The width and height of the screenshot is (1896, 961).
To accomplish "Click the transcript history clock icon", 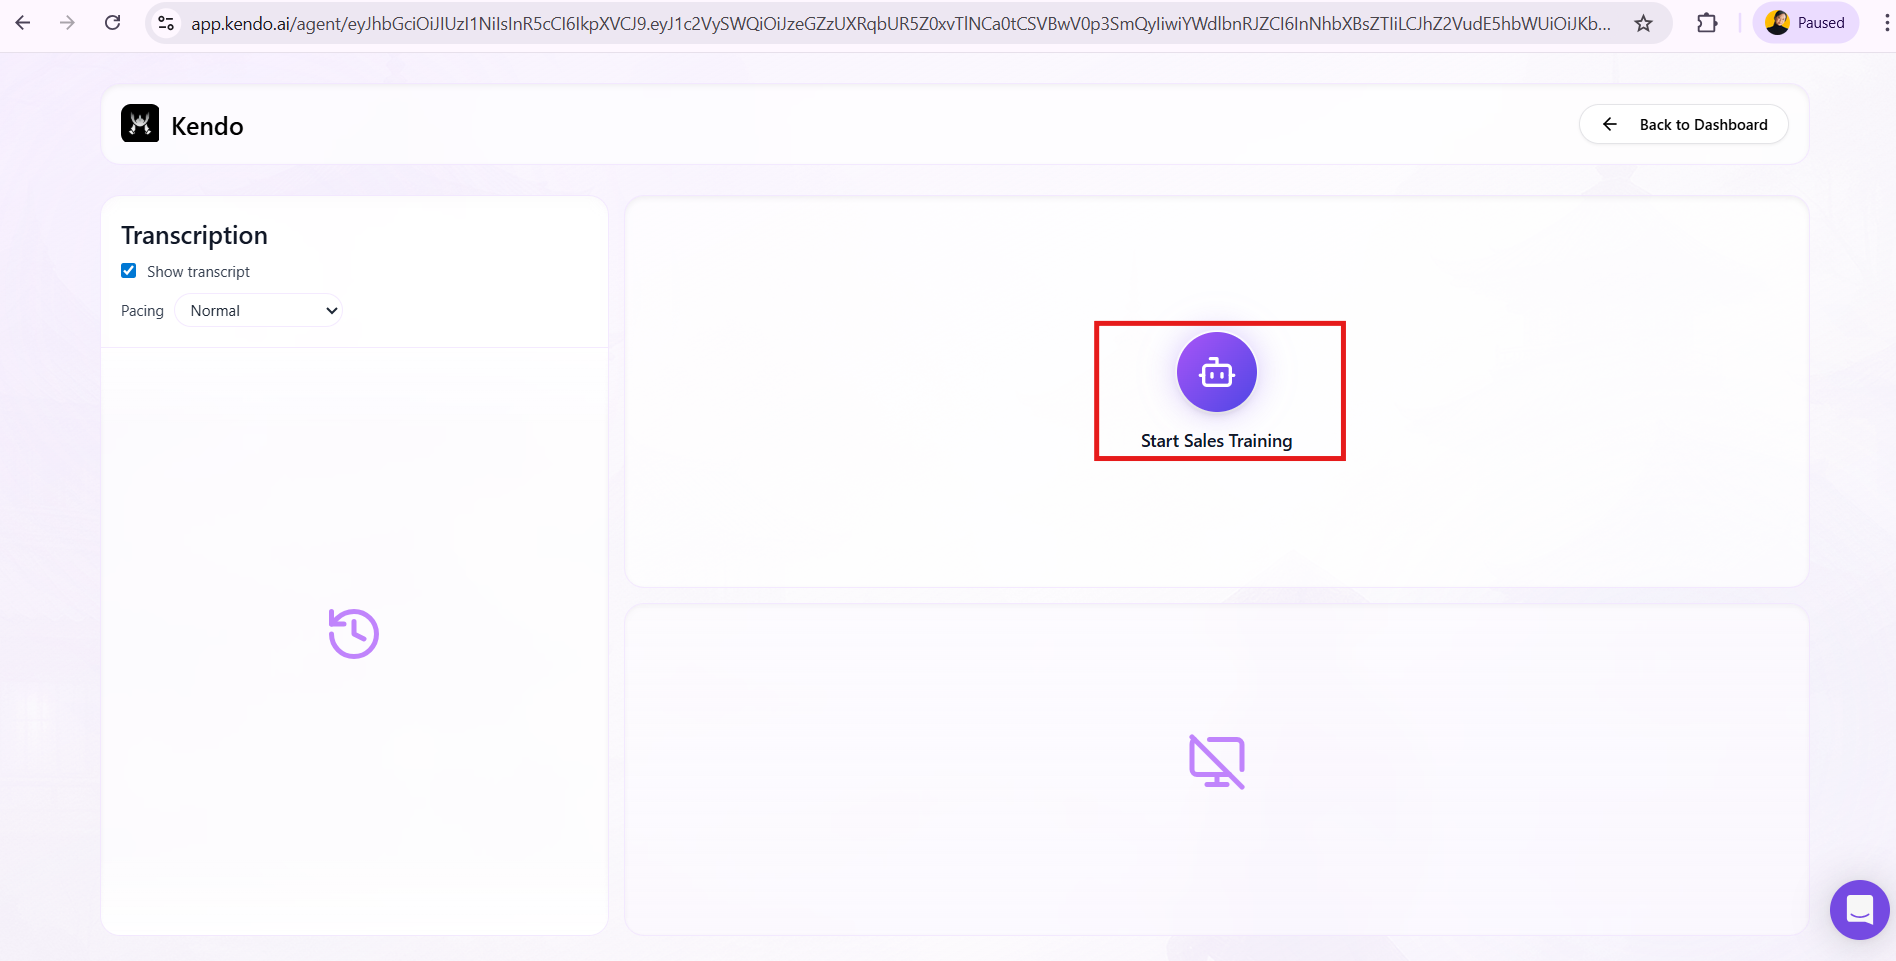I will pos(354,634).
